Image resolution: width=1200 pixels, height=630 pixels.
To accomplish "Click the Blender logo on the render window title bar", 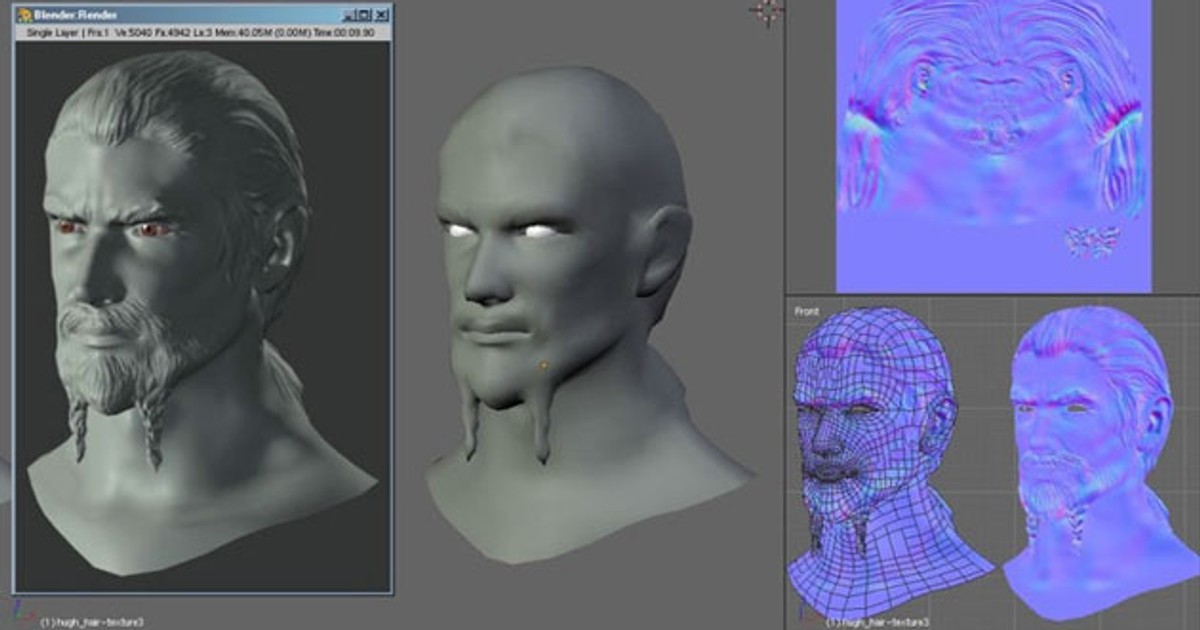I will tap(24, 14).
